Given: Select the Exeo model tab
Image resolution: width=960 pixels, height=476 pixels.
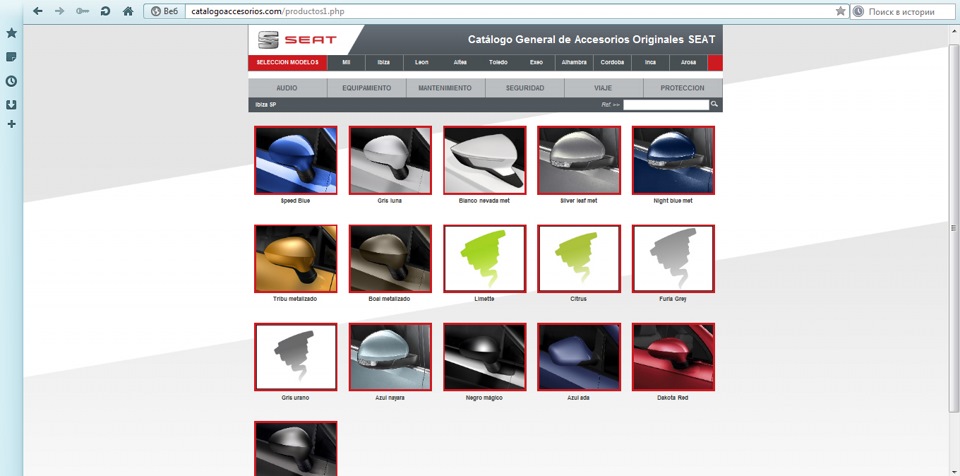Looking at the screenshot, I should 536,62.
